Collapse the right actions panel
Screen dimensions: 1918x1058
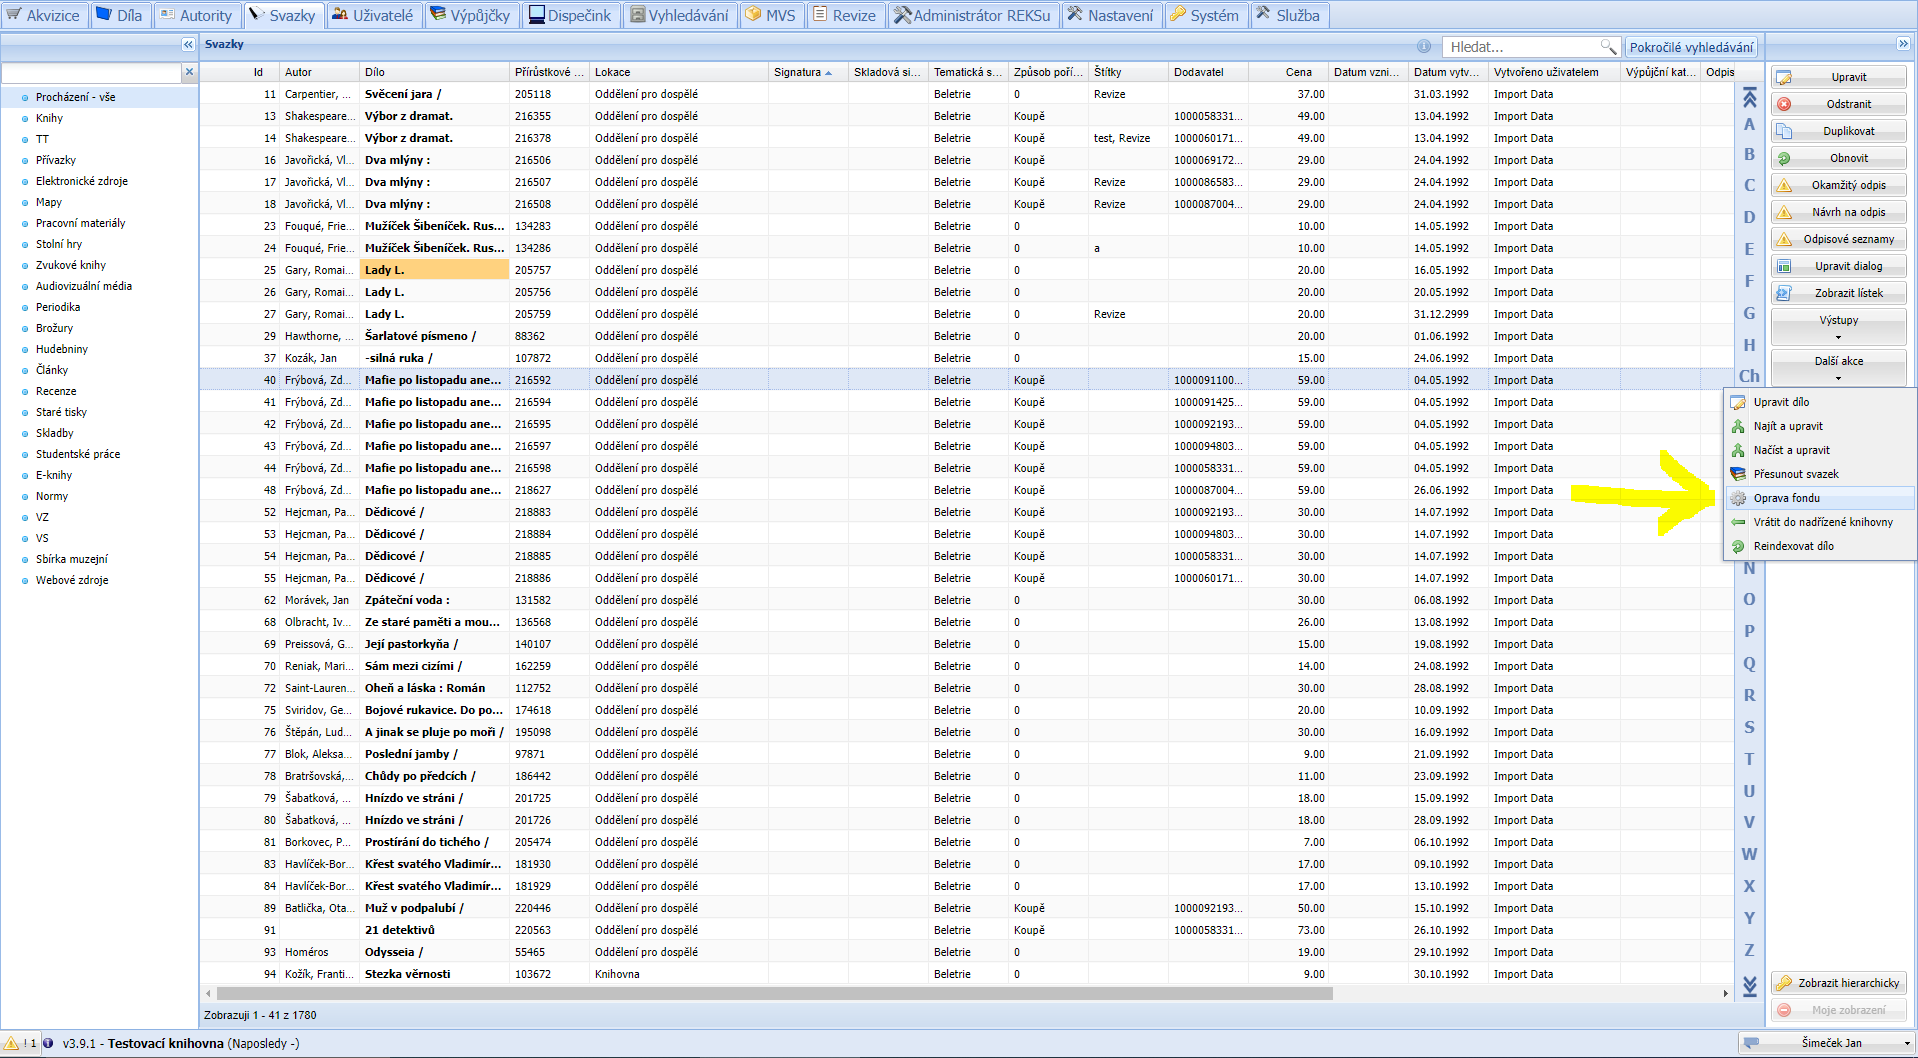click(1902, 44)
